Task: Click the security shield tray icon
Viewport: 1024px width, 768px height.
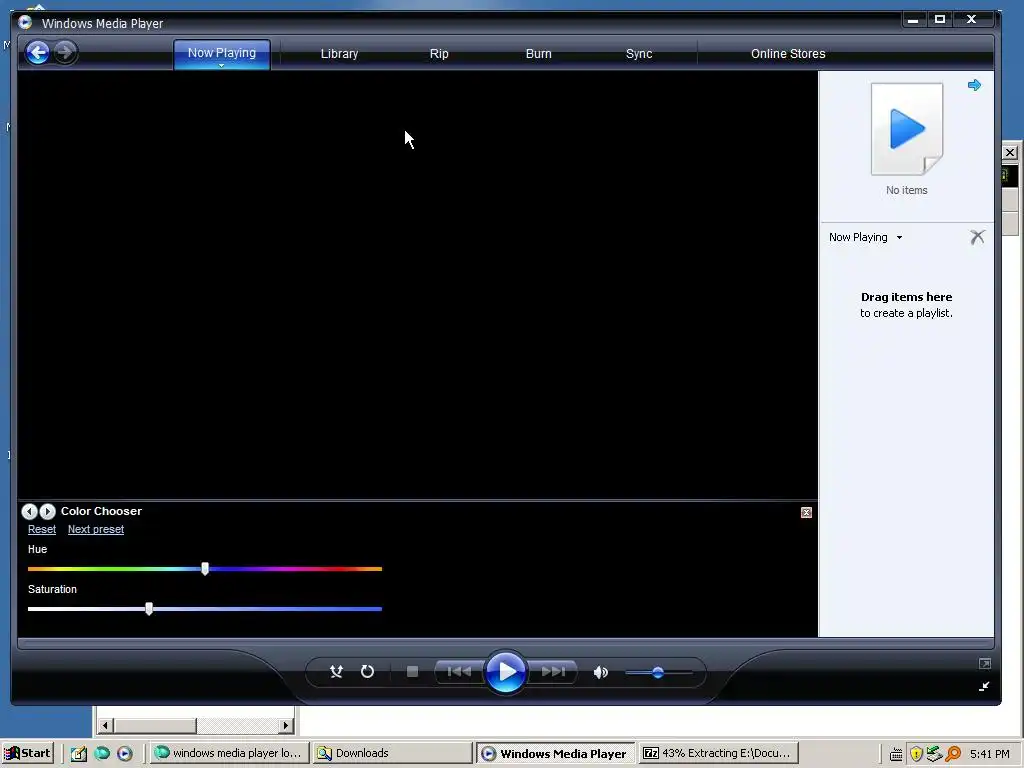Action: pos(916,754)
